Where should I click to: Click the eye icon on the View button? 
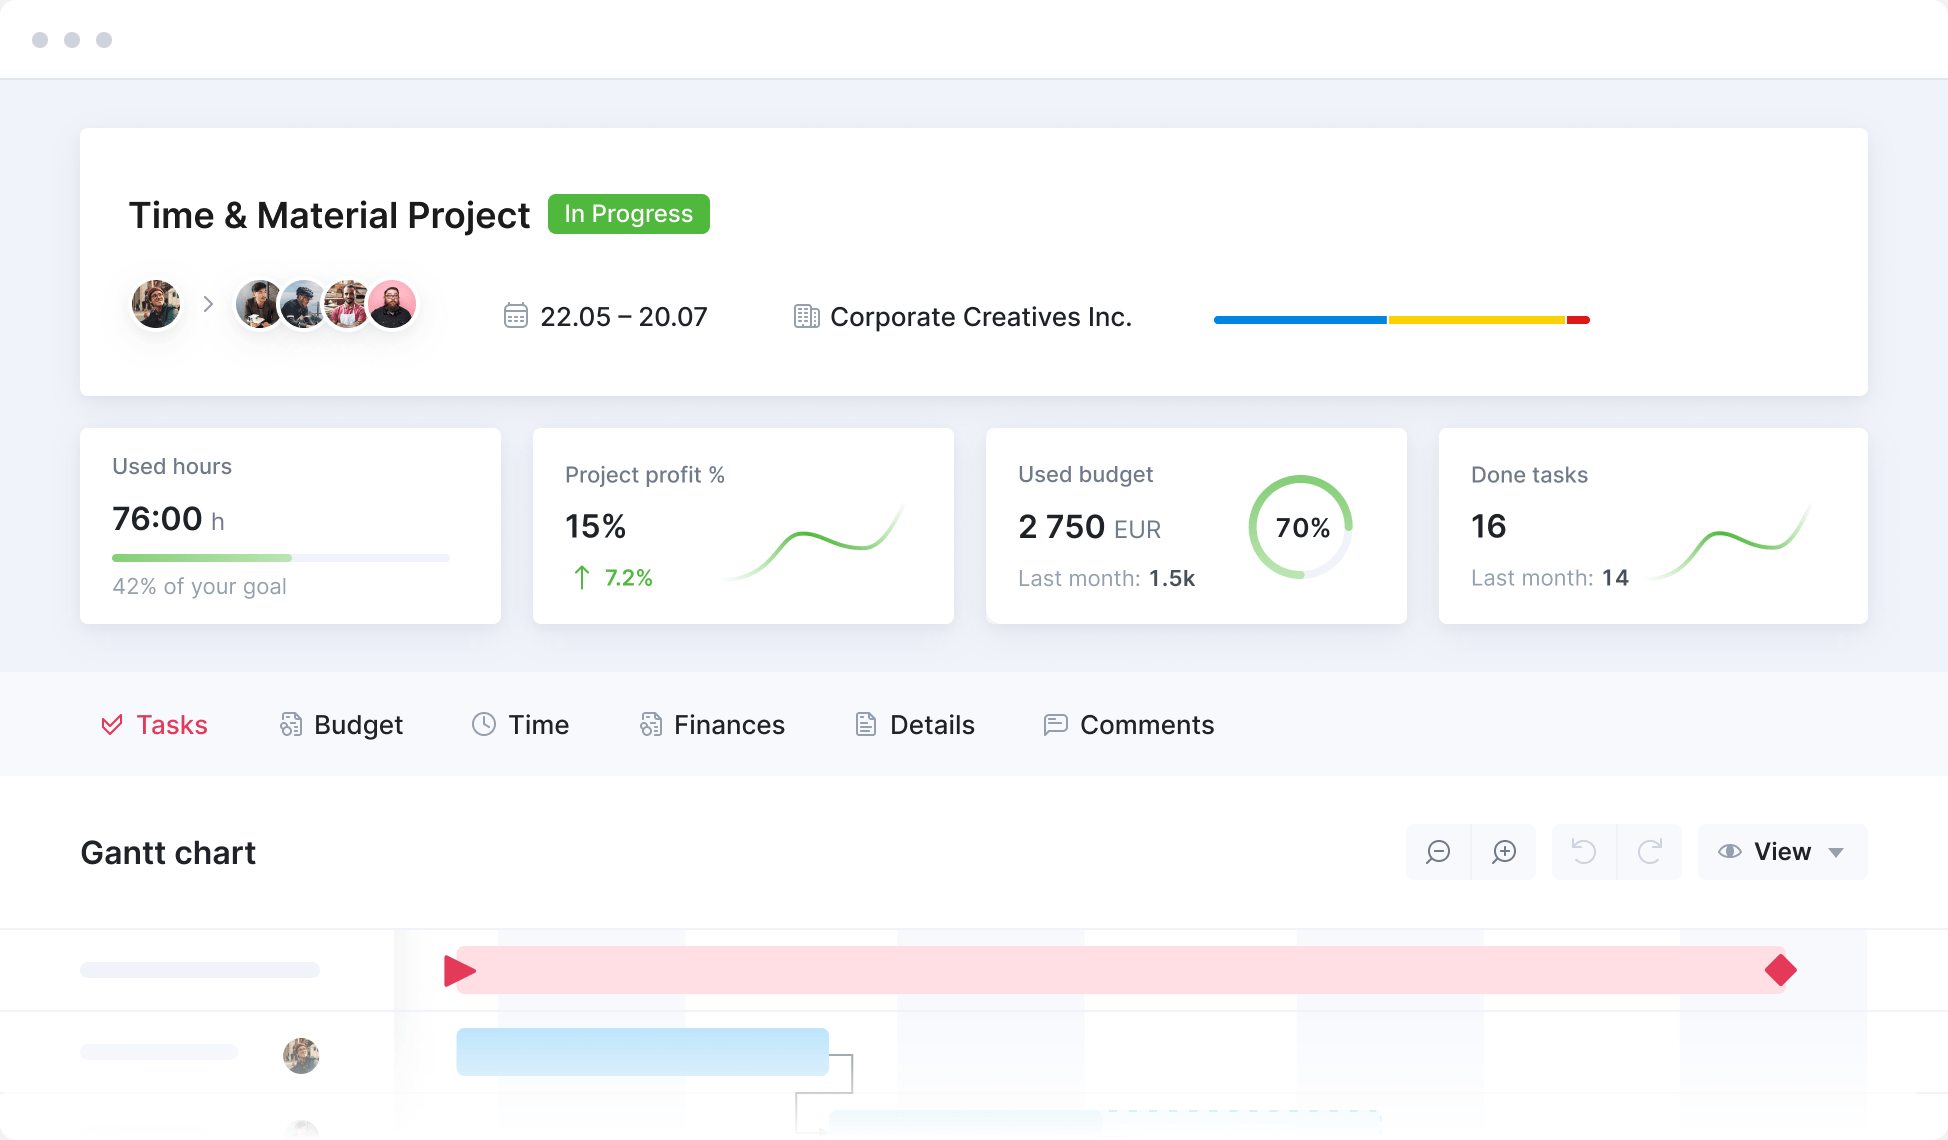[x=1732, y=851]
